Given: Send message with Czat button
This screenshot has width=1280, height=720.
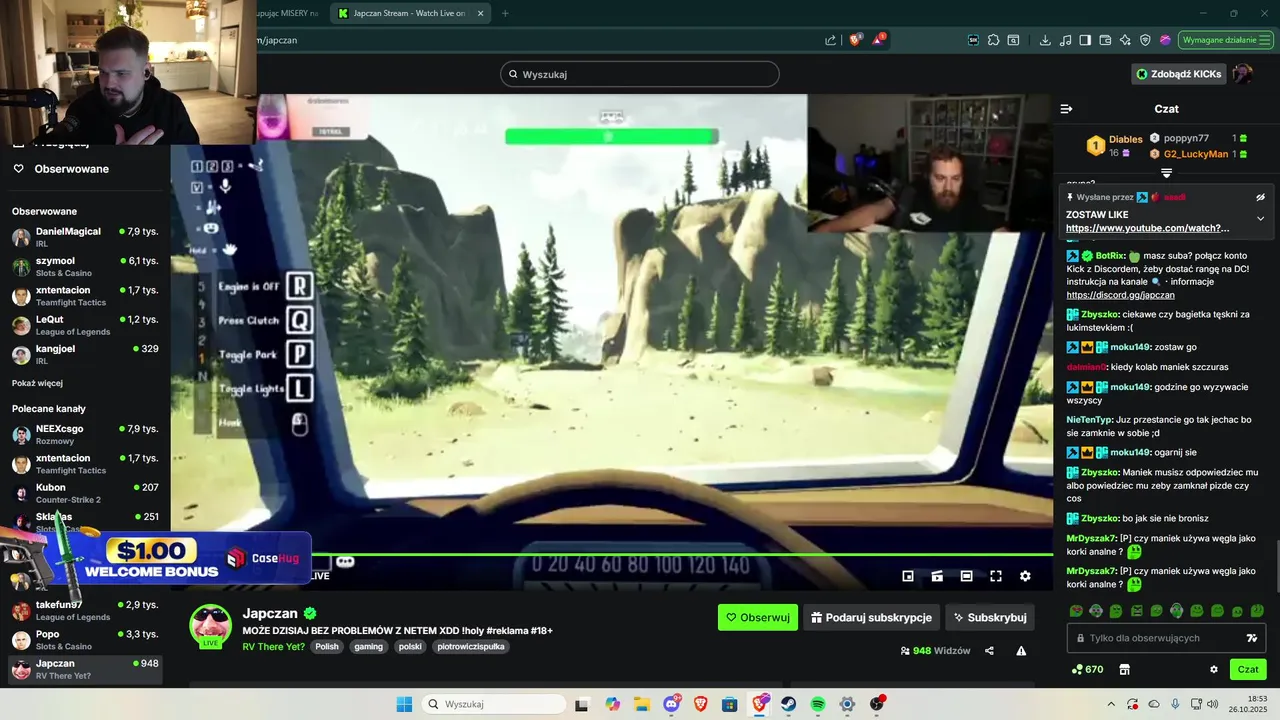Looking at the screenshot, I should point(1248,669).
